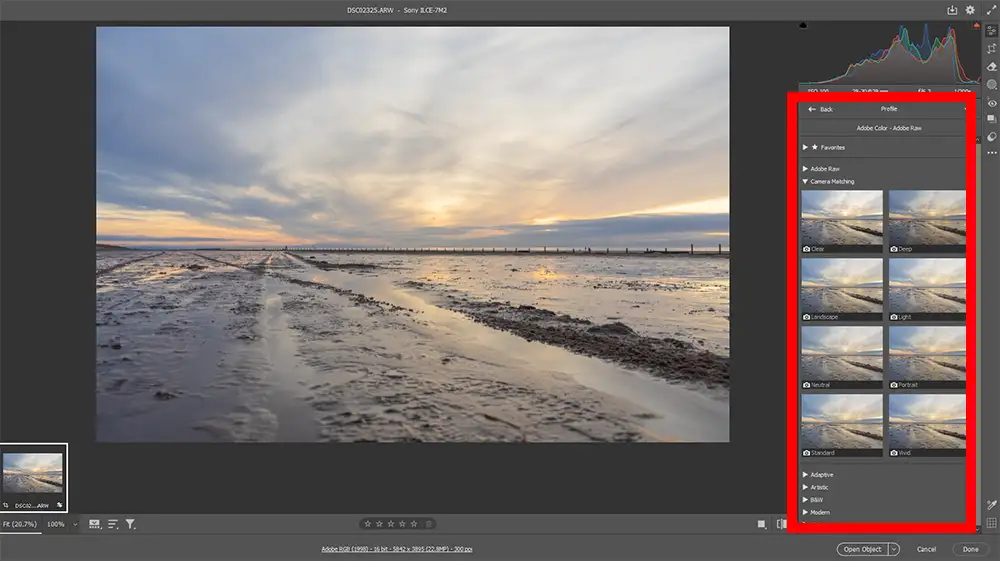Click the Cancel button
Viewport: 1000px width, 561px height.
[926, 549]
